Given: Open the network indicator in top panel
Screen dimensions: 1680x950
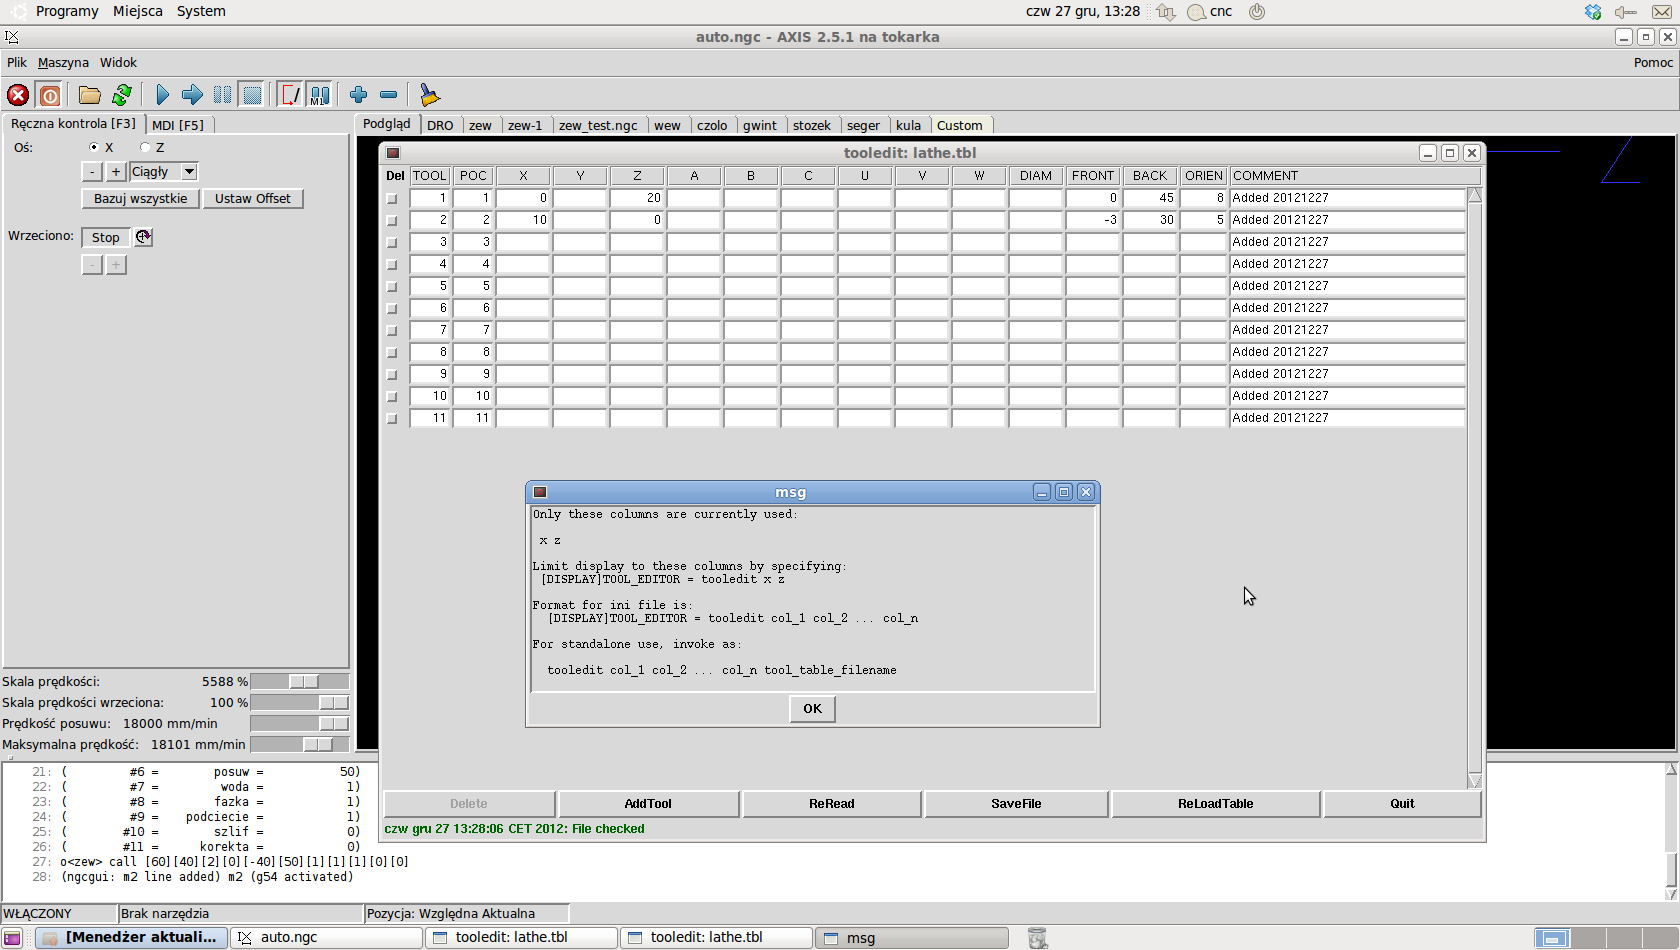Looking at the screenshot, I should pyautogui.click(x=1166, y=12).
